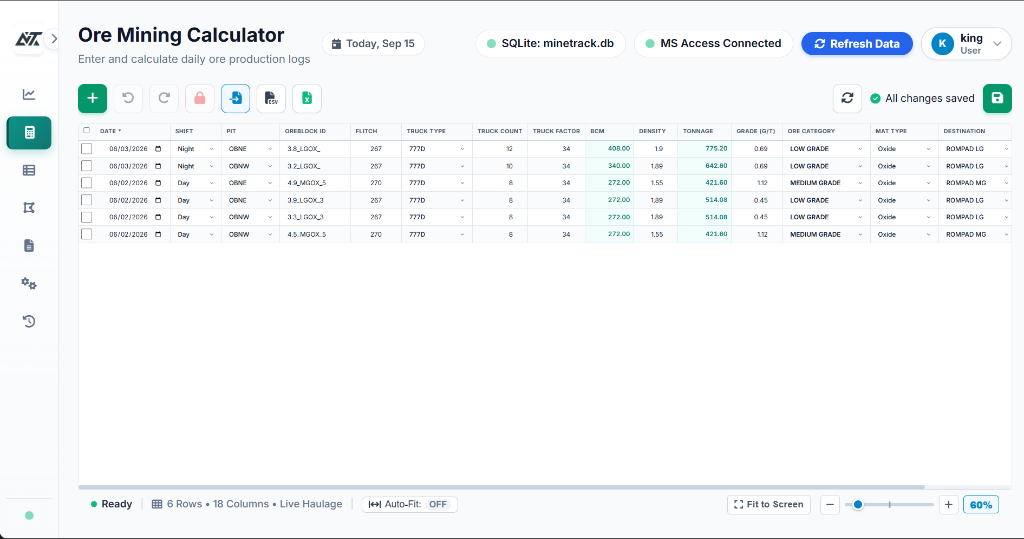Click the 60% zoom level button
The width and height of the screenshot is (1024, 539).
click(x=980, y=504)
